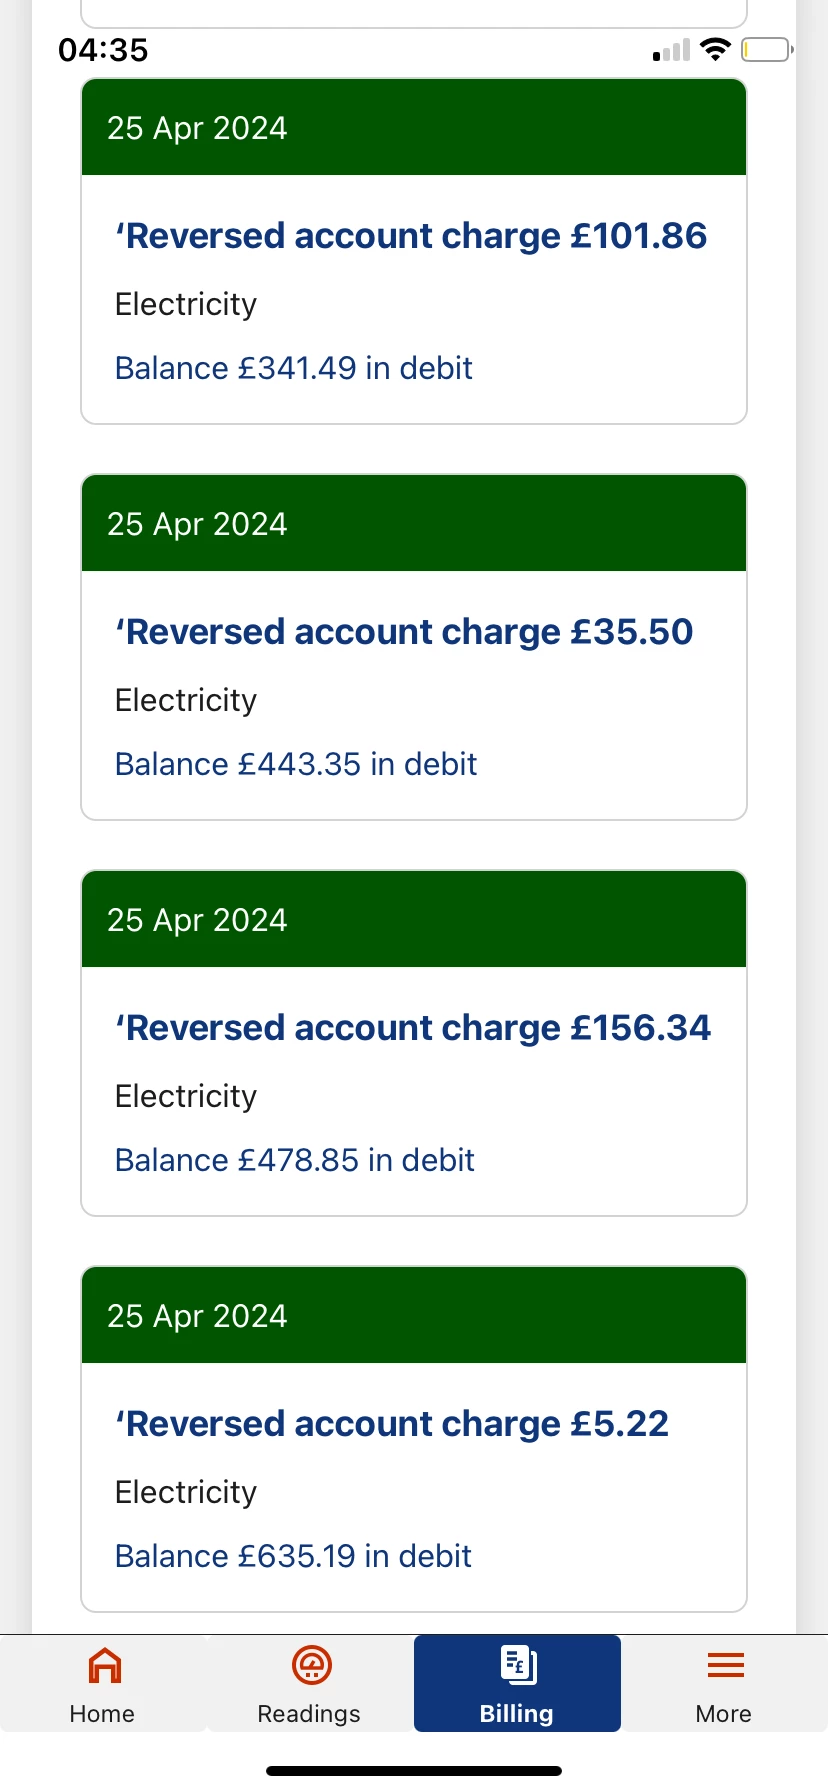Open Reversed account charge £101.86 link
828x1792 pixels.
pos(411,236)
